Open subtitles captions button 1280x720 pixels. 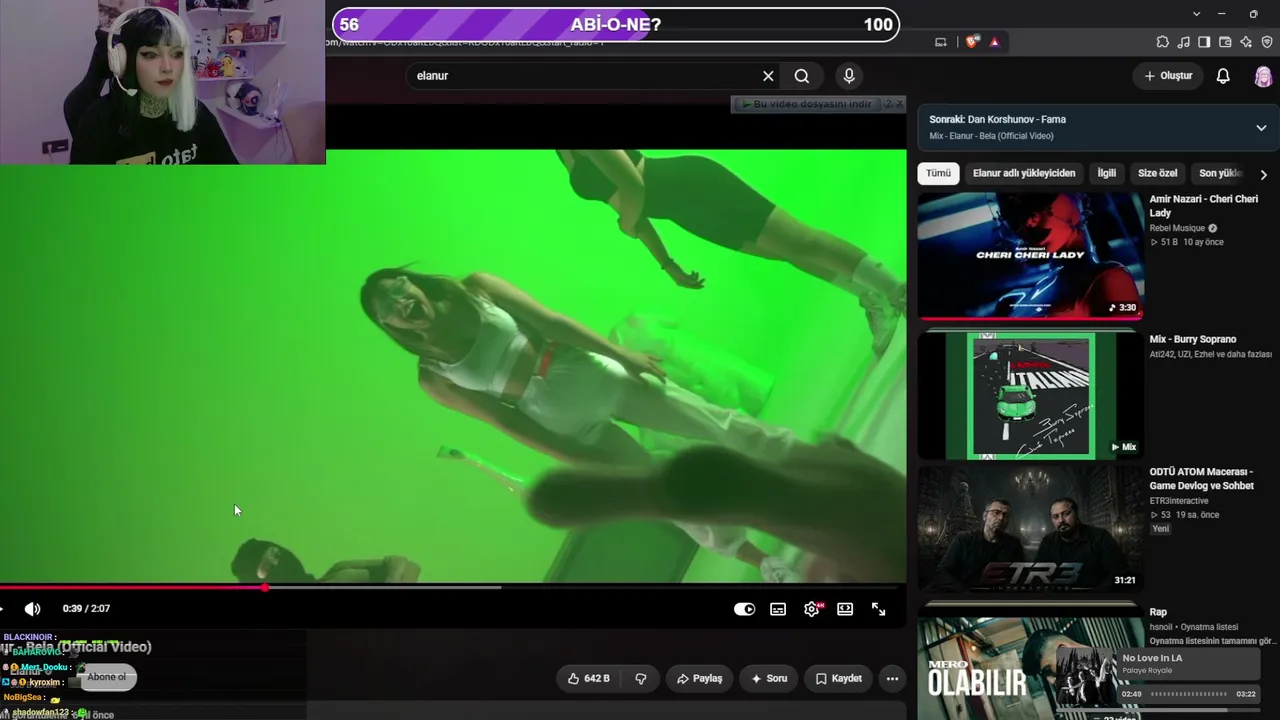[778, 609]
